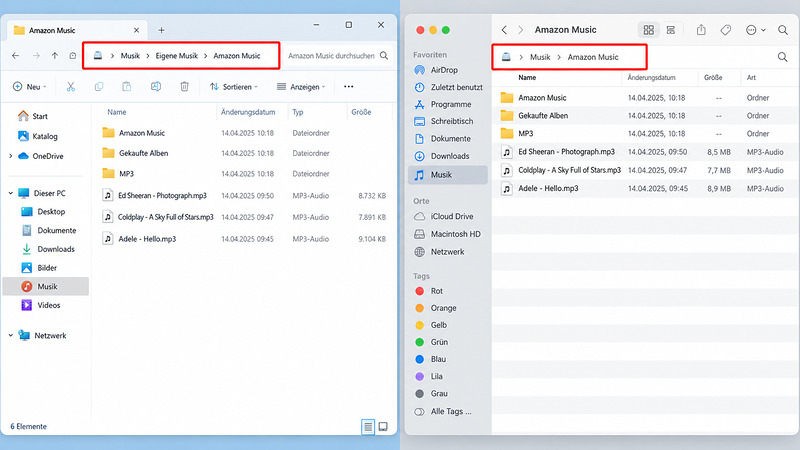Screen dimensions: 800x450
Task: Click the Finder Share icon
Action: point(702,30)
